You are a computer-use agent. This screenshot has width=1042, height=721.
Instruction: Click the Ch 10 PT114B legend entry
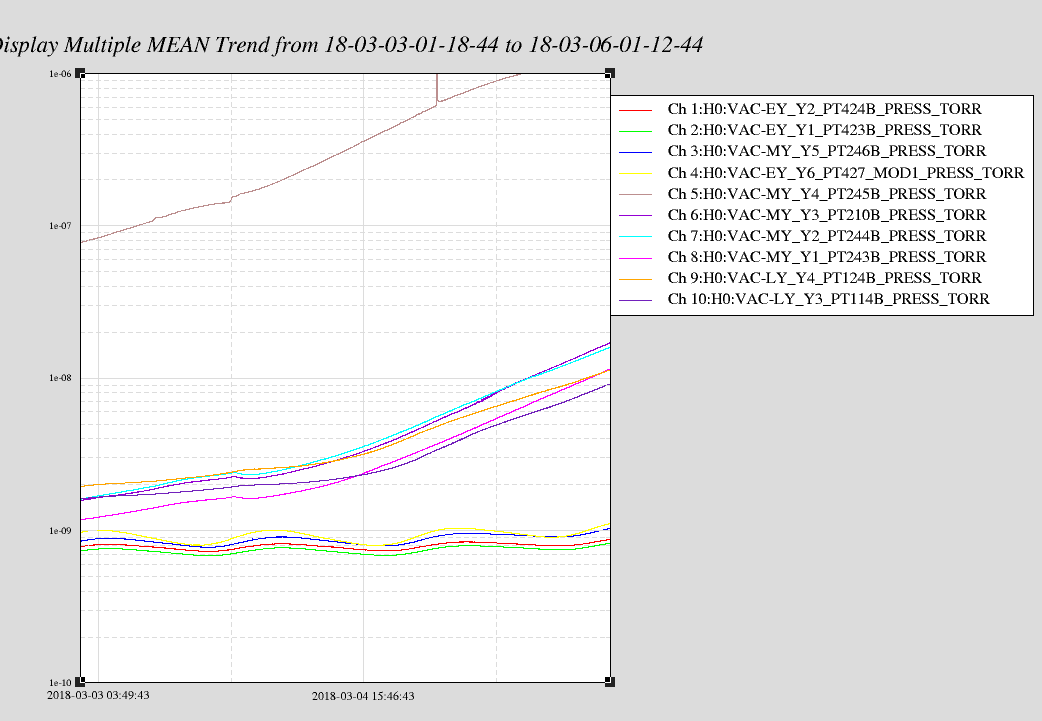pos(804,300)
